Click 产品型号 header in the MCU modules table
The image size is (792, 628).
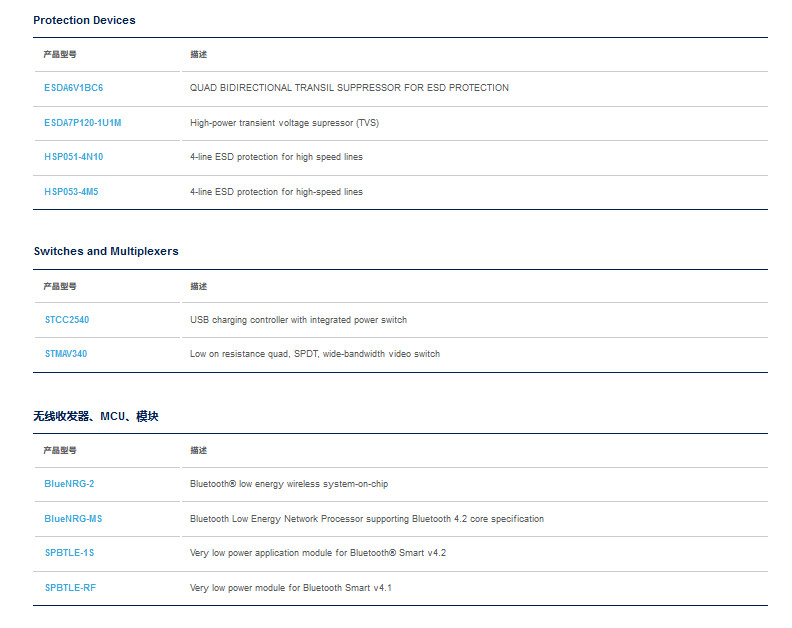(60, 450)
